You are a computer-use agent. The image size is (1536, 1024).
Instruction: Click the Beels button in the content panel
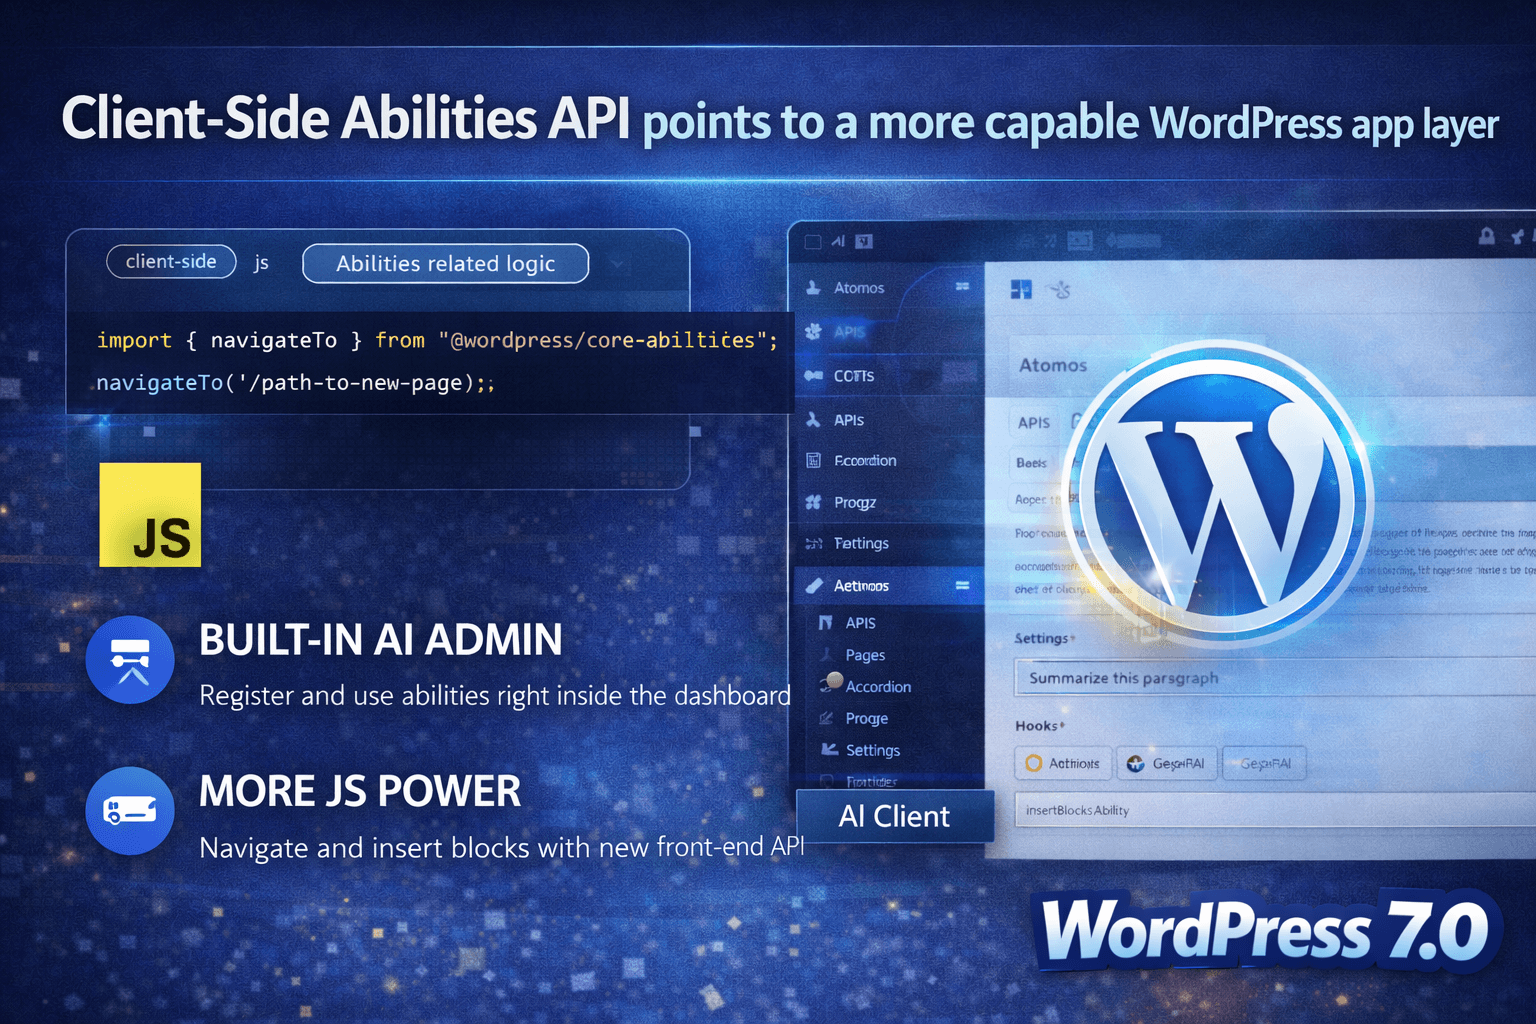[x=1031, y=463]
